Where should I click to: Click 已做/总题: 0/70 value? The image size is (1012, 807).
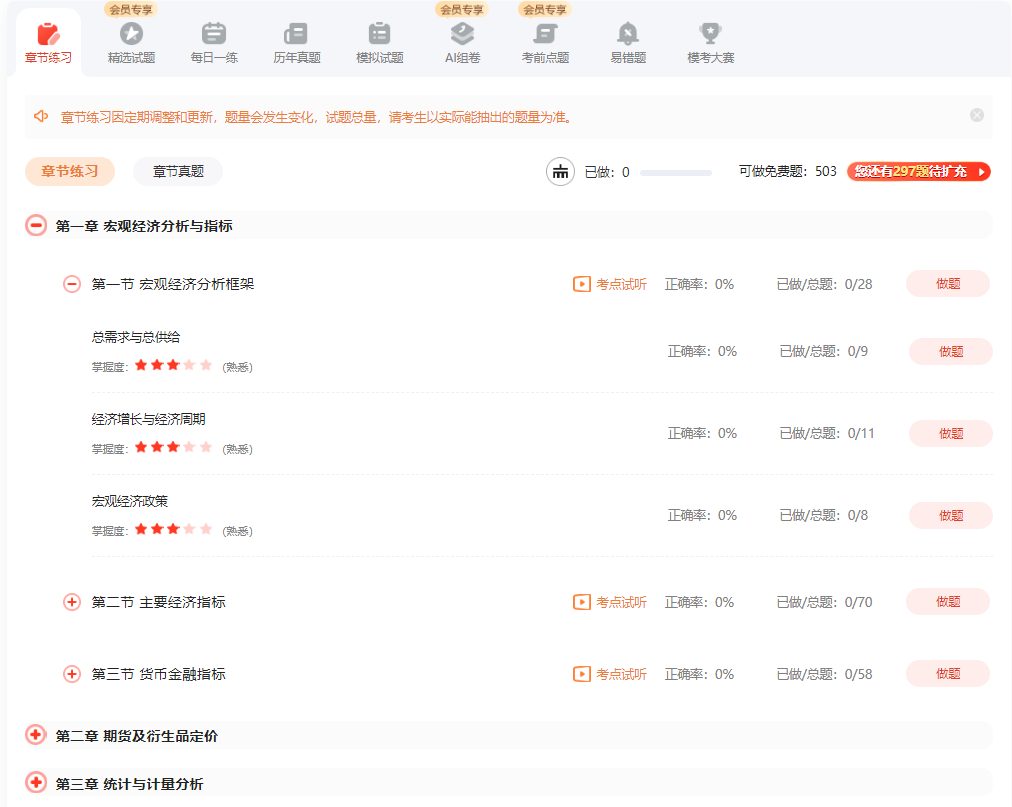(824, 602)
